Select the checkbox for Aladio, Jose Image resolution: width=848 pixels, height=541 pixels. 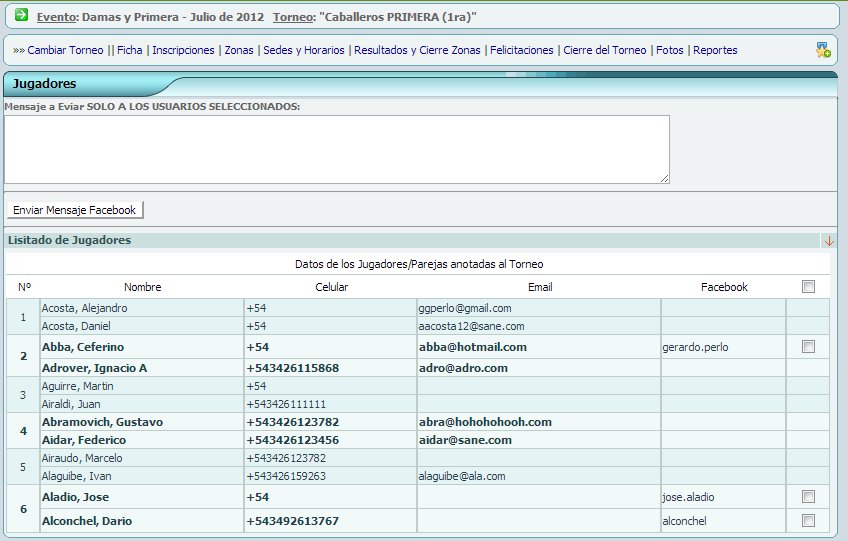click(808, 497)
